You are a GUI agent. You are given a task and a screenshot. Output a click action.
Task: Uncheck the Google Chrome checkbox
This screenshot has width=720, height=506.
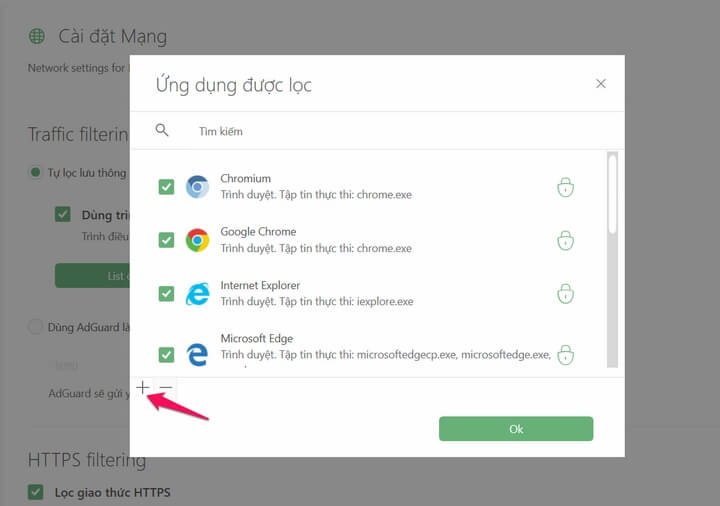point(166,240)
